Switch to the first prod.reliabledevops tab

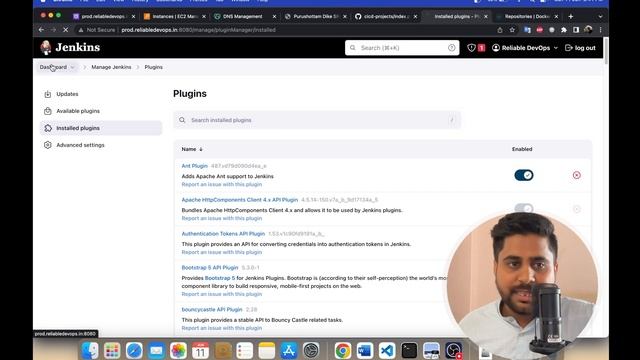pos(103,16)
